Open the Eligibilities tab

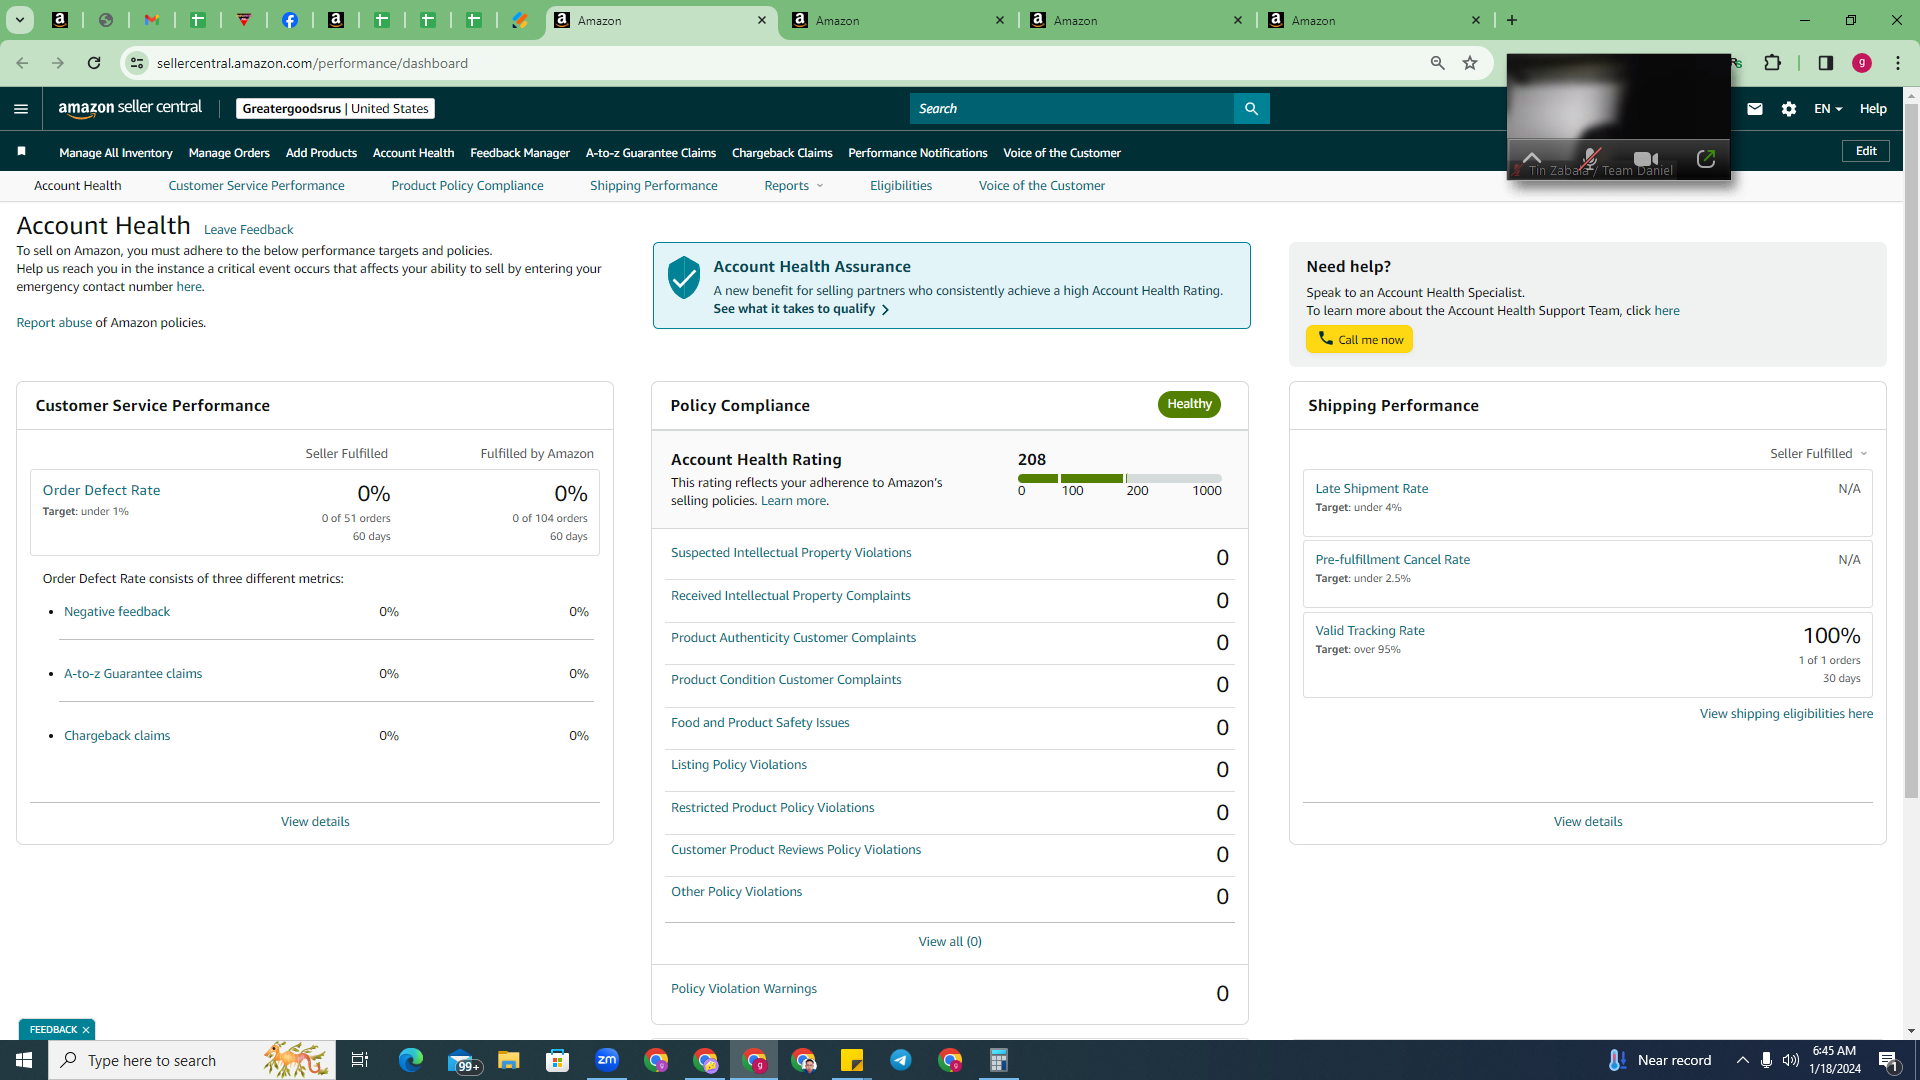pos(901,186)
